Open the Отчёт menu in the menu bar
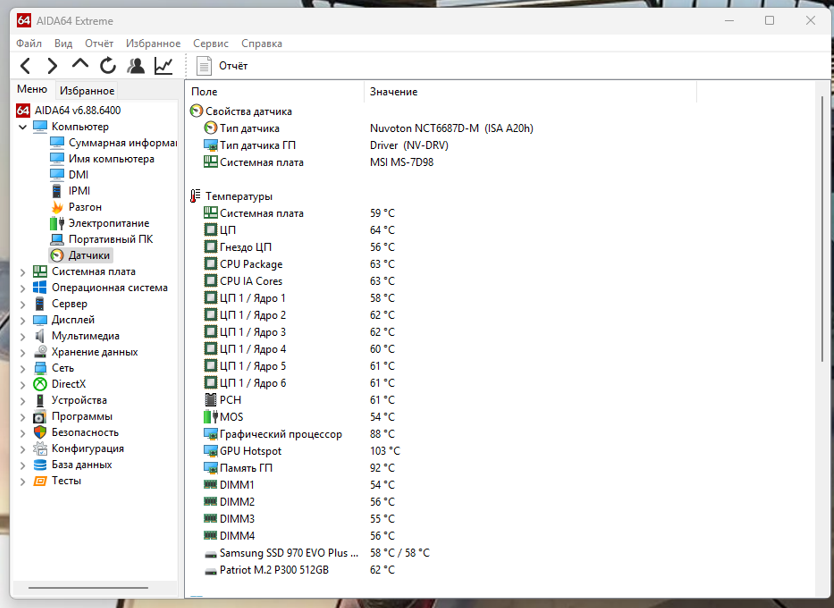Viewport: 834px width, 608px height. [99, 44]
